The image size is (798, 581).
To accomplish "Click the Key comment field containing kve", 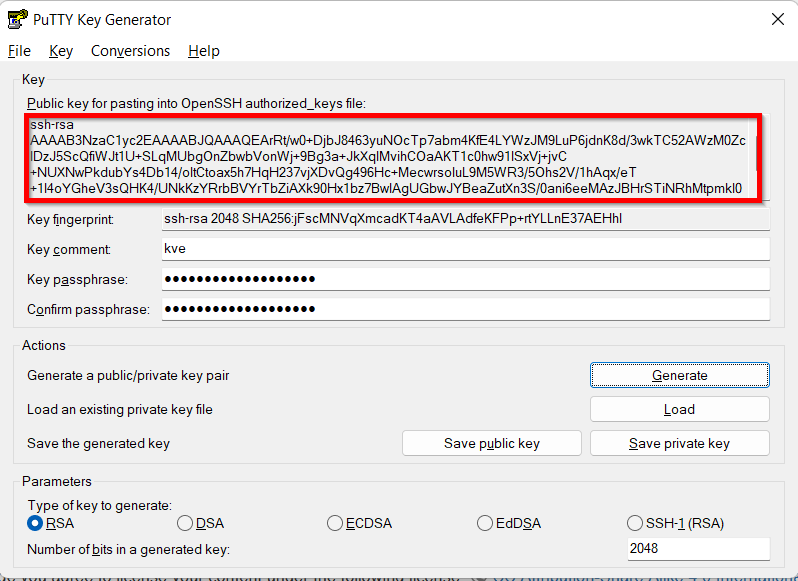I will [x=465, y=249].
